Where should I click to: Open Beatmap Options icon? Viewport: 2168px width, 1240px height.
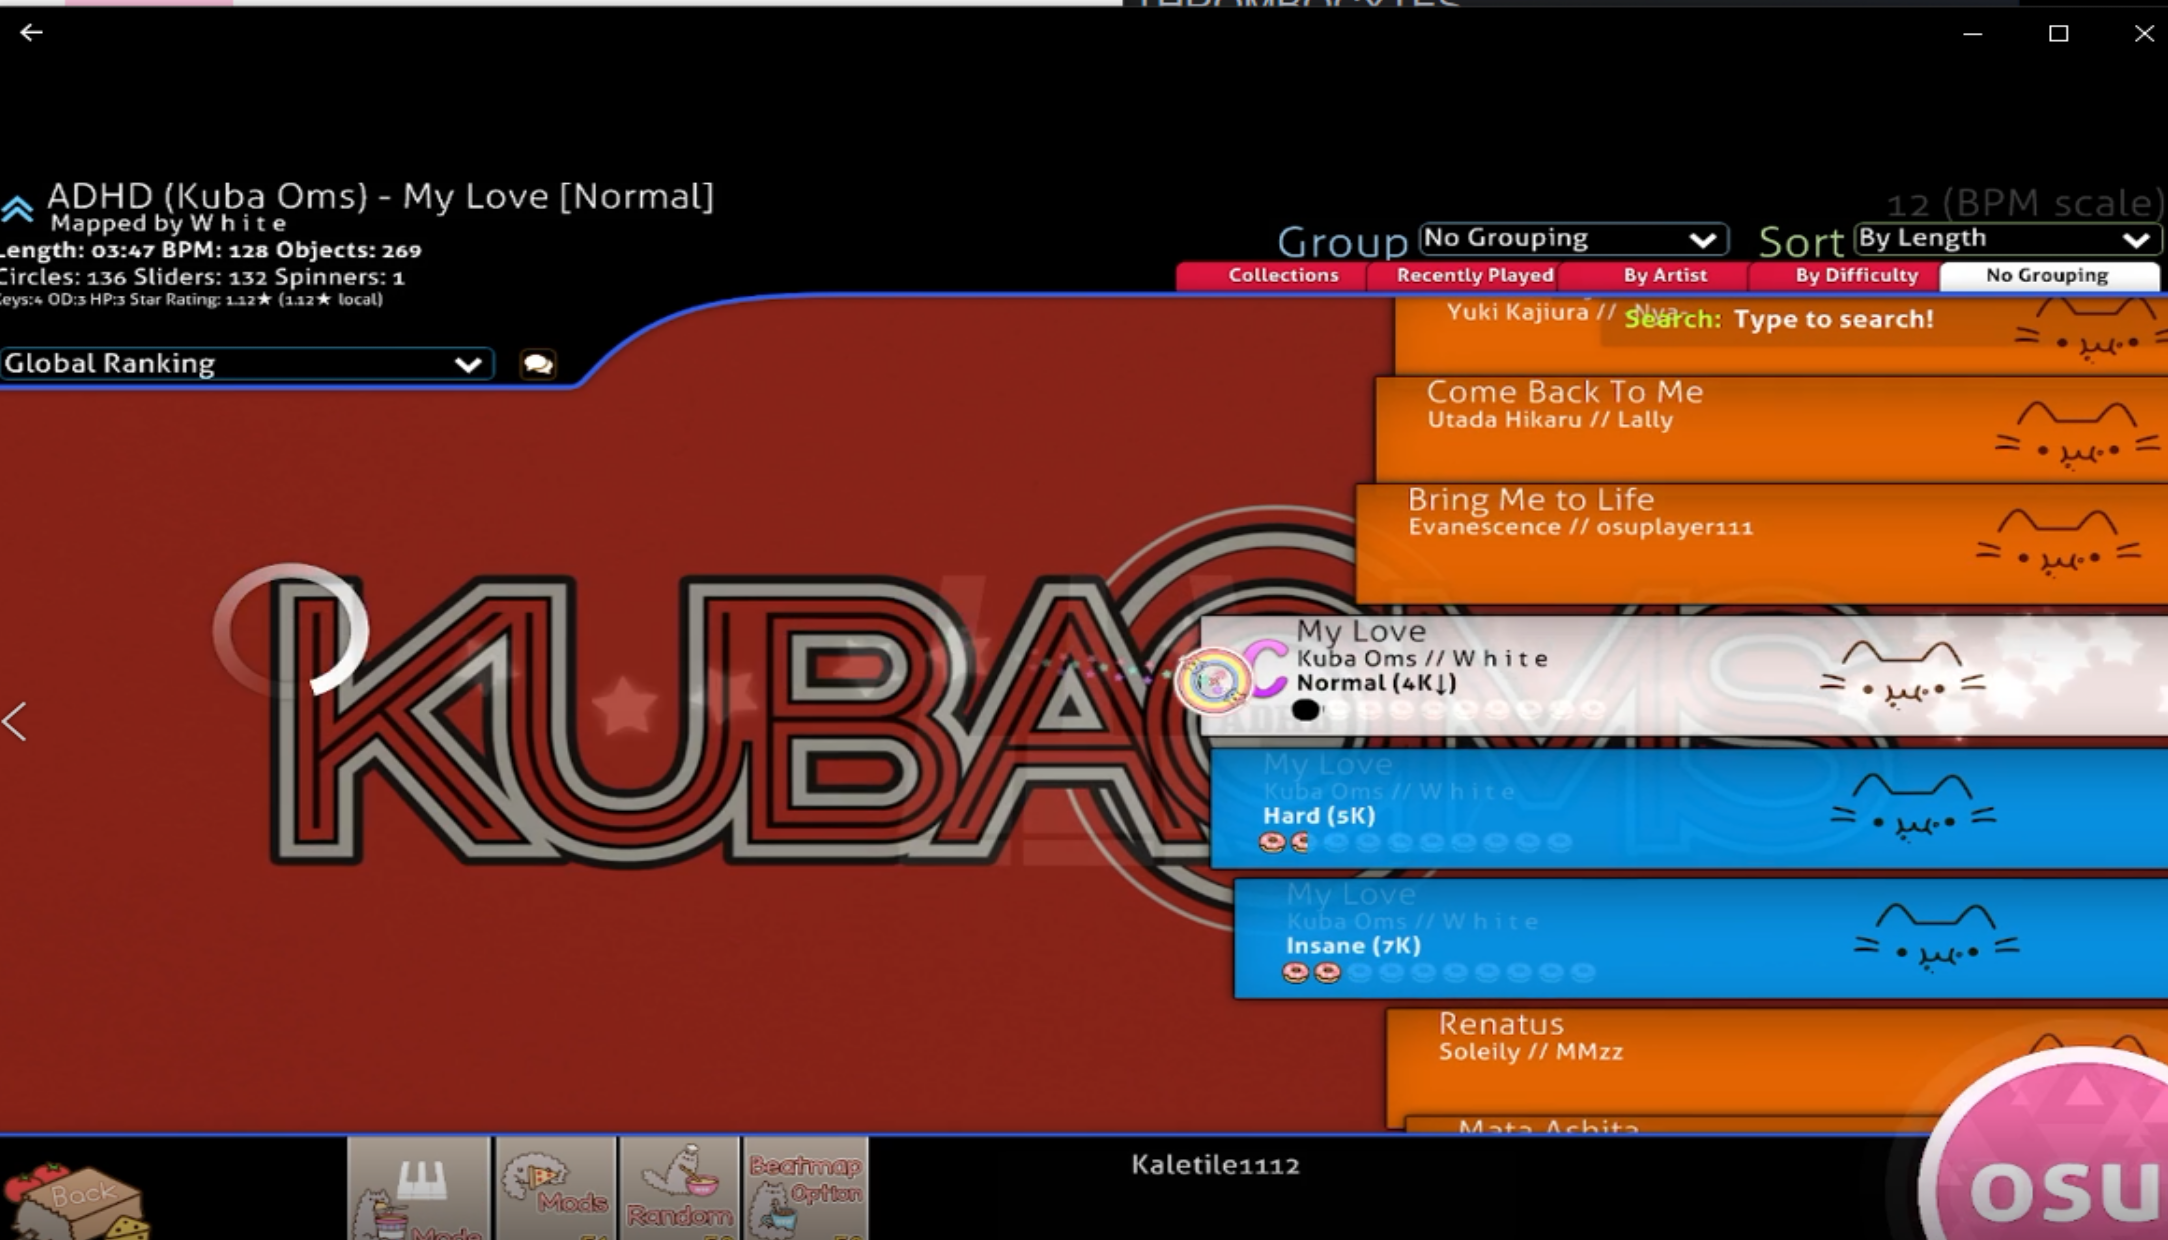pyautogui.click(x=805, y=1190)
